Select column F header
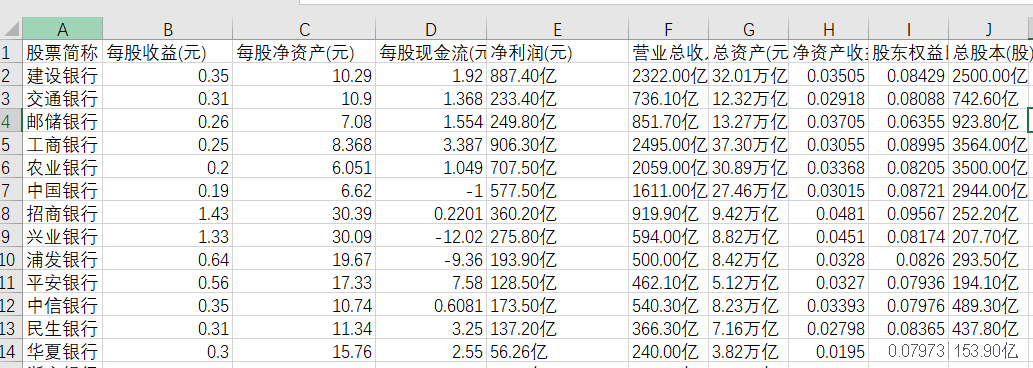 (x=669, y=29)
